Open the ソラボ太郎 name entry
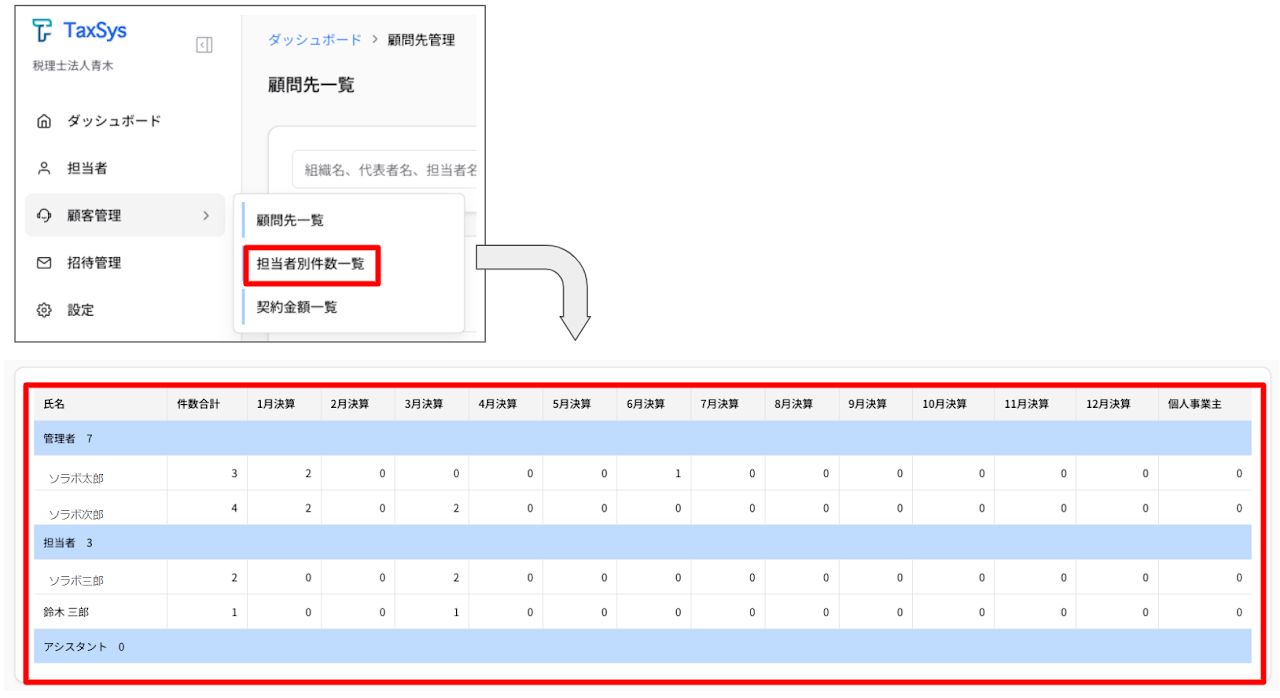1280x698 pixels. (76, 478)
